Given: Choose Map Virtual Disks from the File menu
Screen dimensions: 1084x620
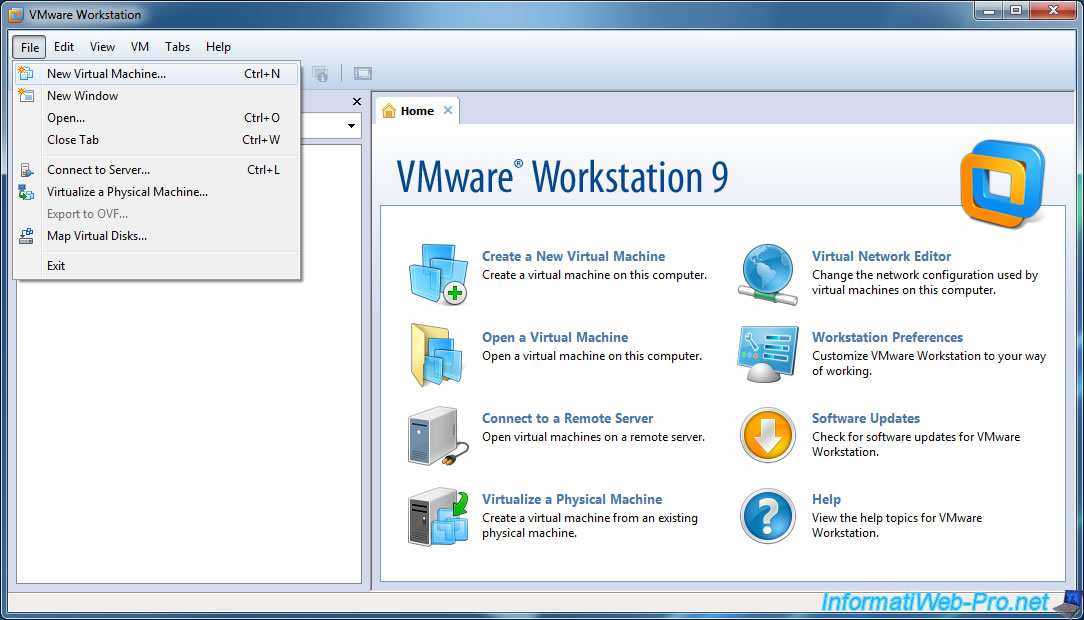Looking at the screenshot, I should [x=96, y=236].
